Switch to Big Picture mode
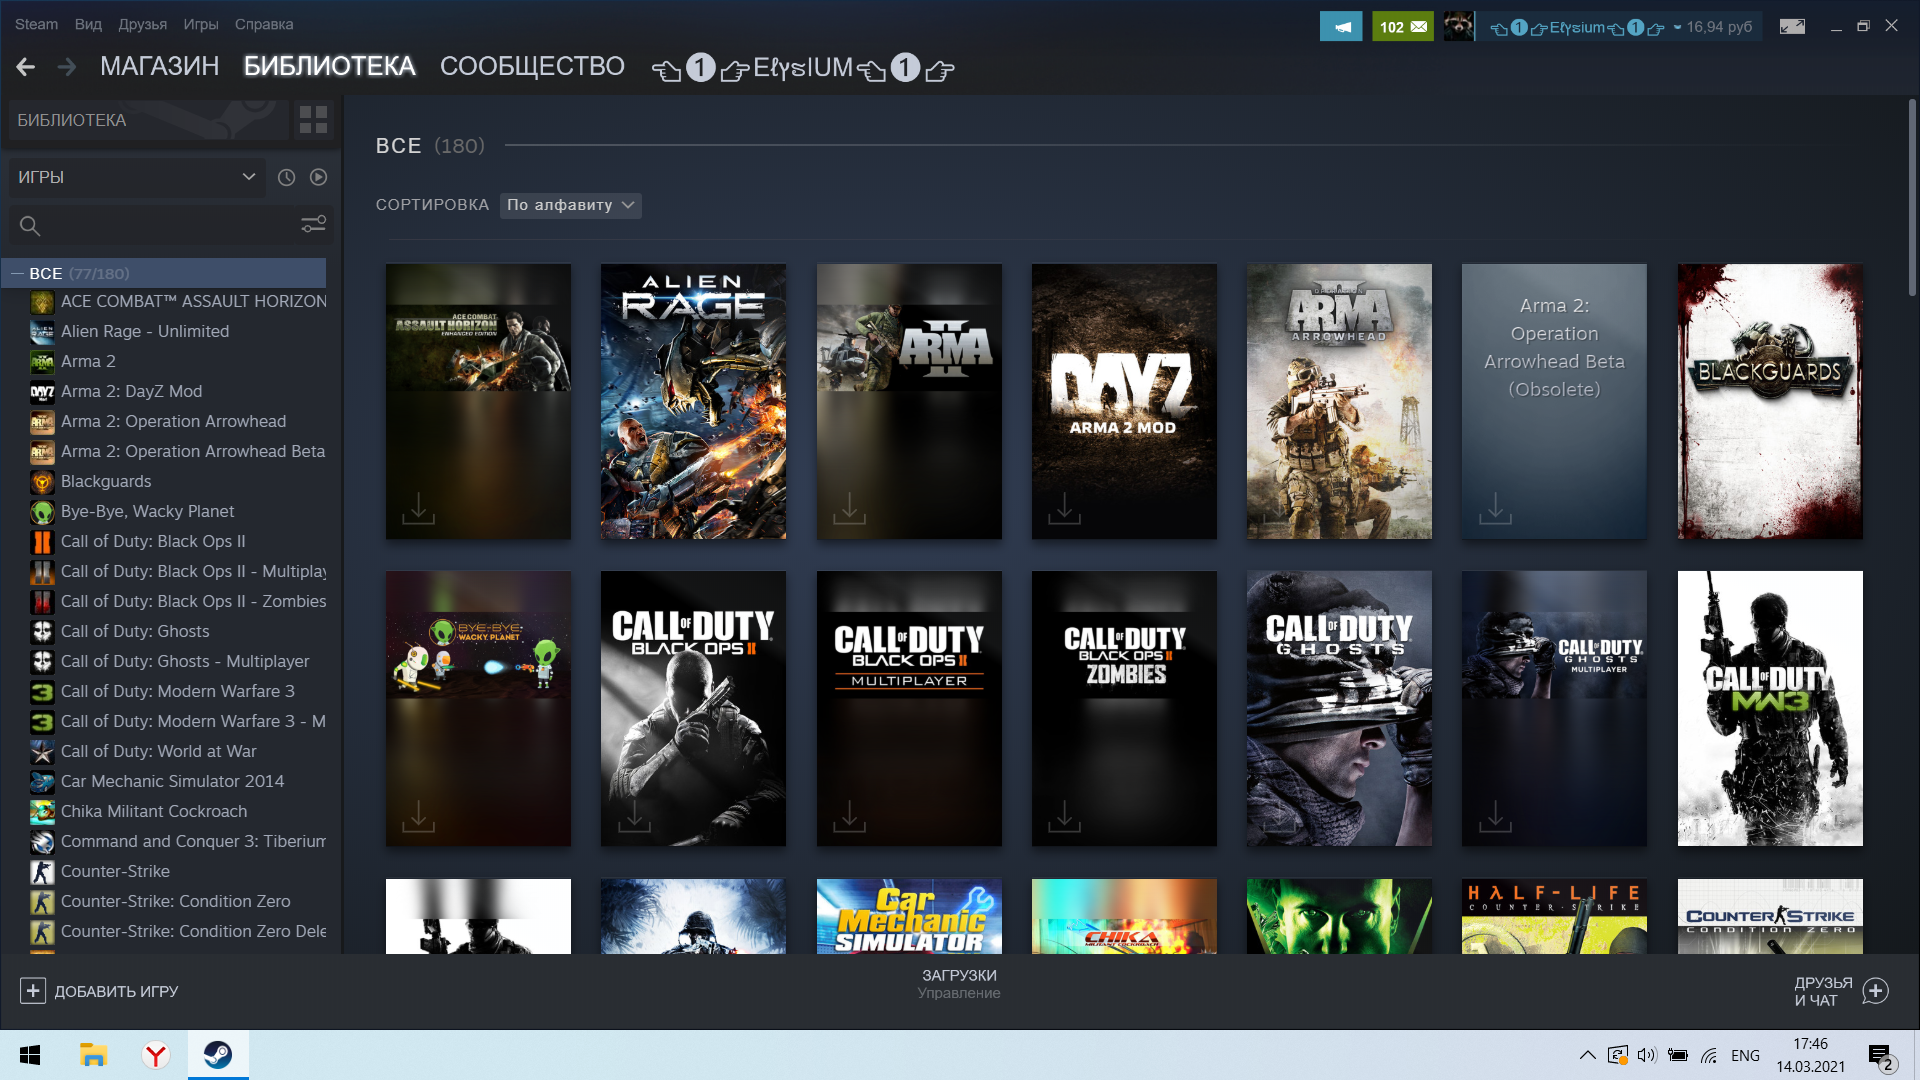The image size is (1920, 1080). [1792, 27]
